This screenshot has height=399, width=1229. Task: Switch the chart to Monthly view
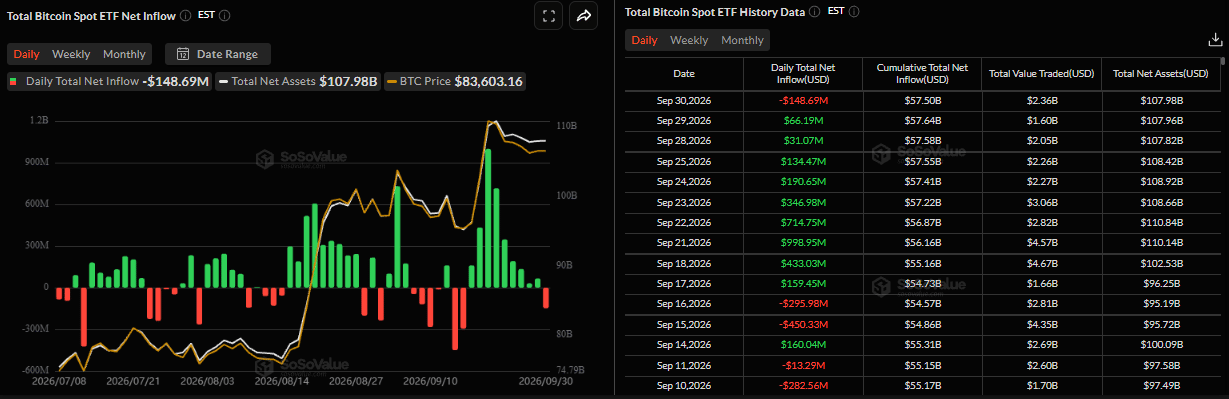tap(125, 54)
